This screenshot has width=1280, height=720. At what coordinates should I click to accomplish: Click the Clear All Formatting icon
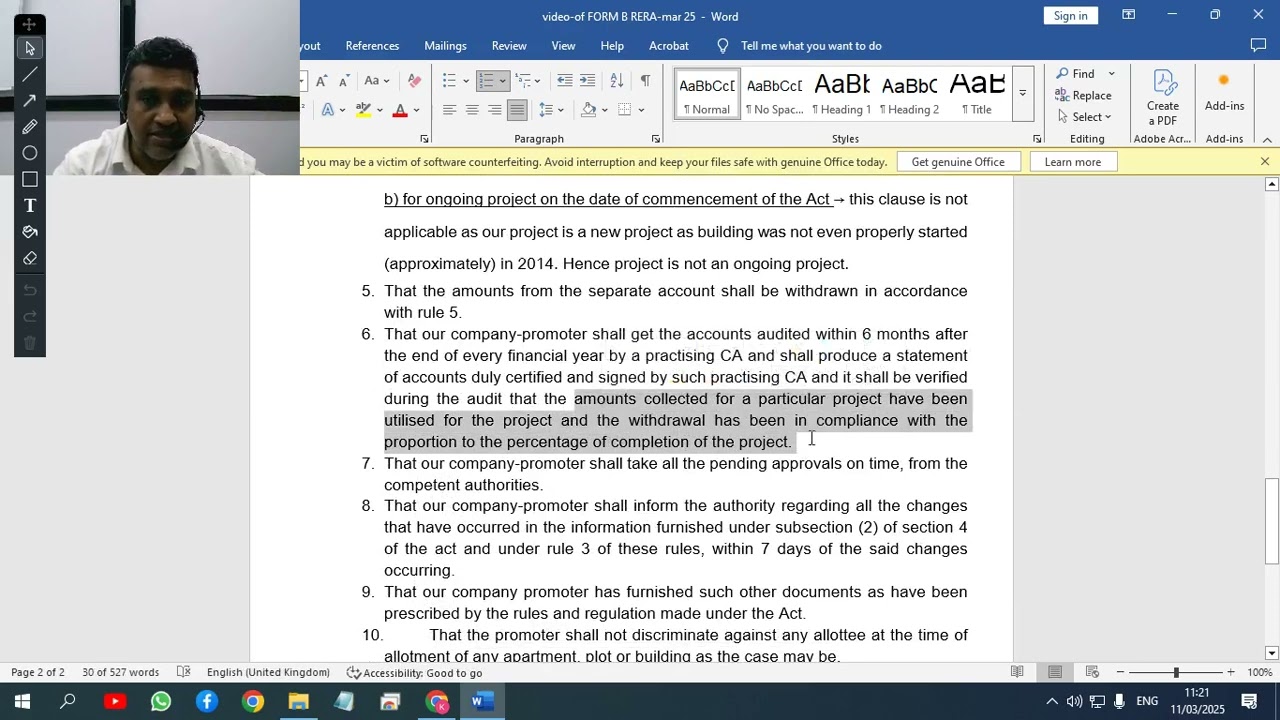415,81
